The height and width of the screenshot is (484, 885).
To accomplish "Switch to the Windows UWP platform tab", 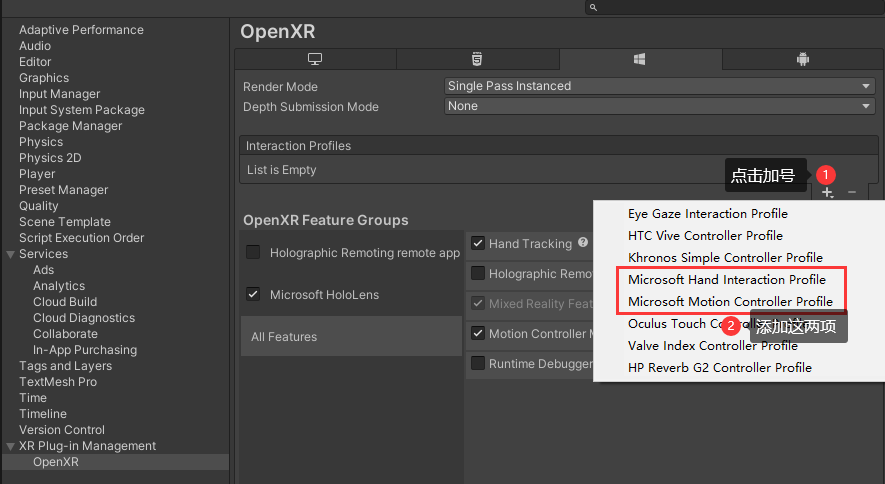I will [640, 59].
